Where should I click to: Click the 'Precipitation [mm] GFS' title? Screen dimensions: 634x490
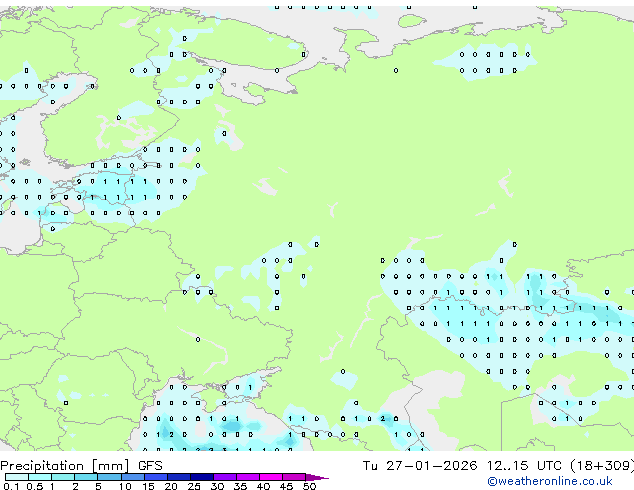point(81,466)
